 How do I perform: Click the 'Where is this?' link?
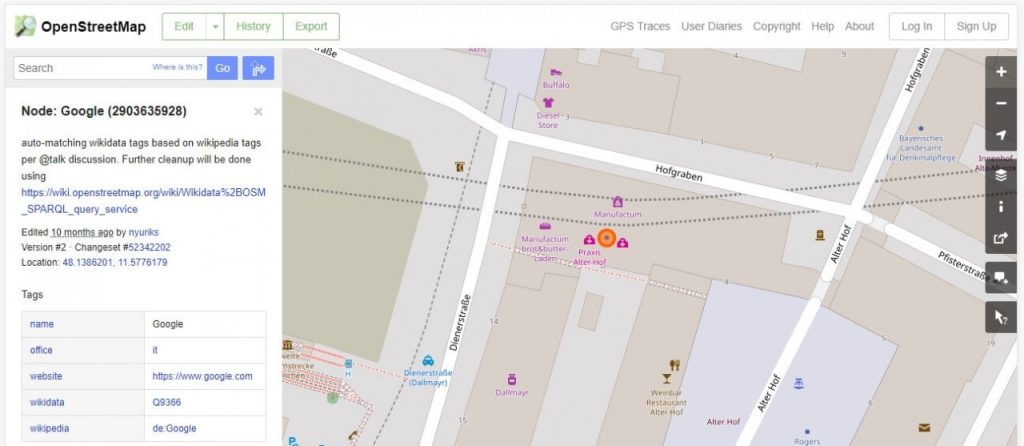pyautogui.click(x=178, y=67)
